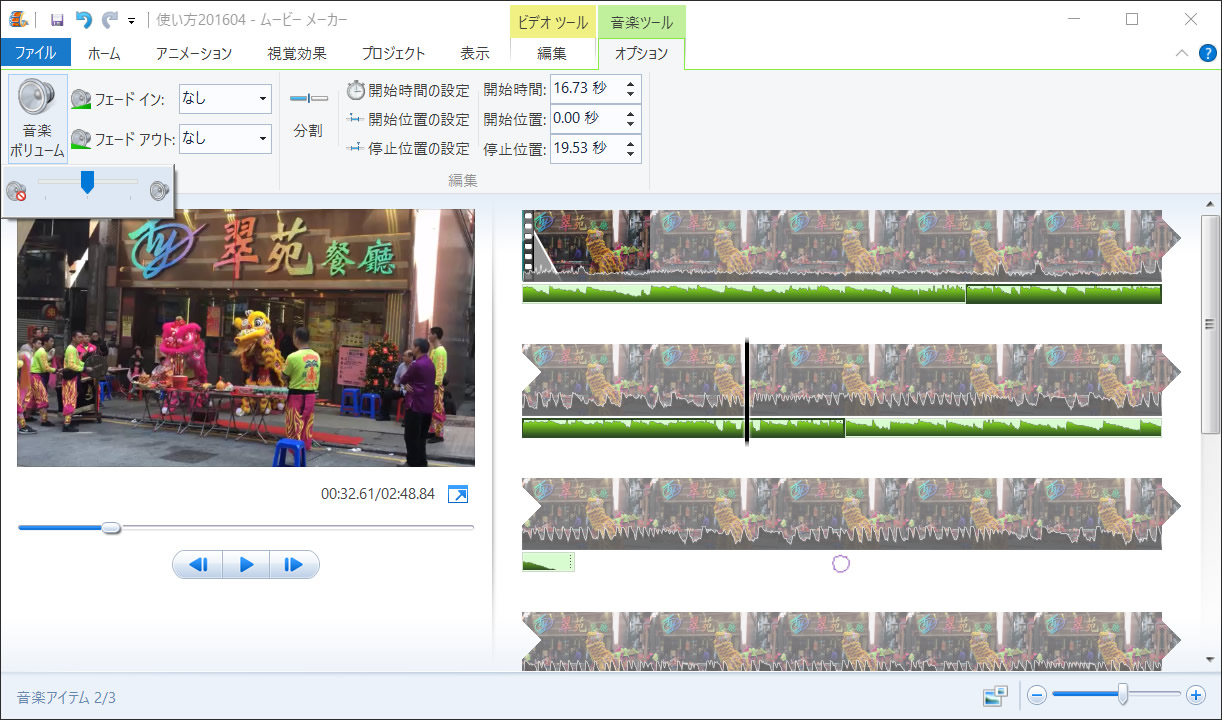Viewport: 1222px width, 720px height.
Task: Toggle thumbnail size icon in status bar
Action: [995, 695]
